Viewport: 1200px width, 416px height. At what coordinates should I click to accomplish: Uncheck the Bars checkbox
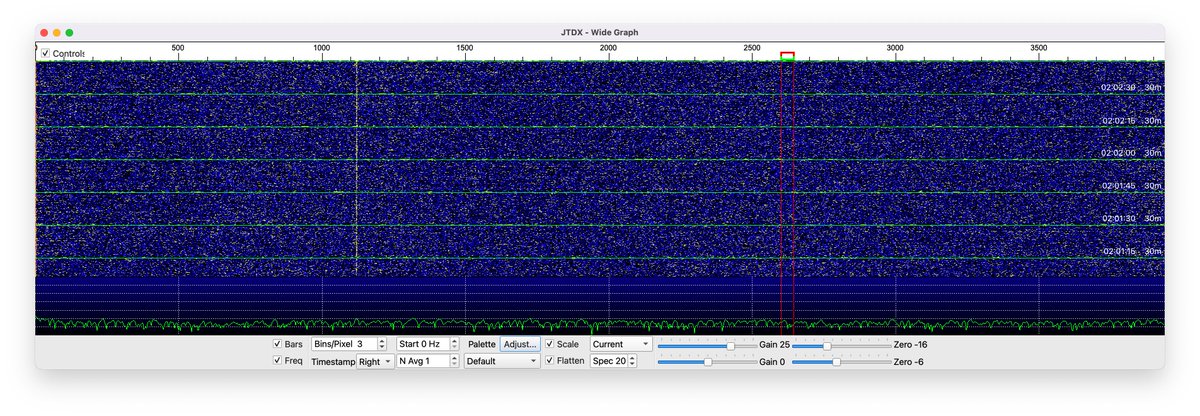tap(277, 344)
